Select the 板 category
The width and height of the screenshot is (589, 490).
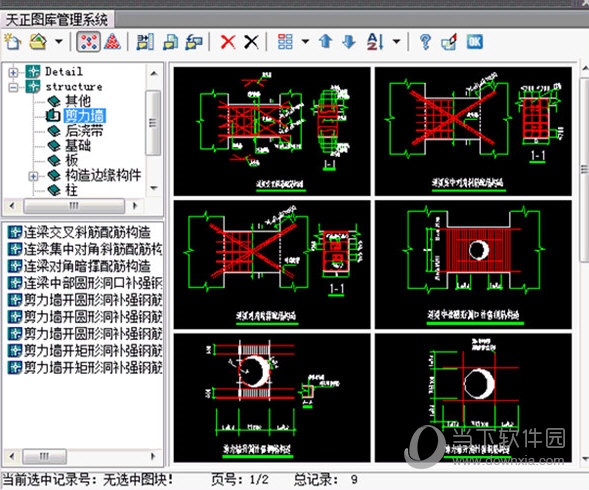click(x=72, y=160)
